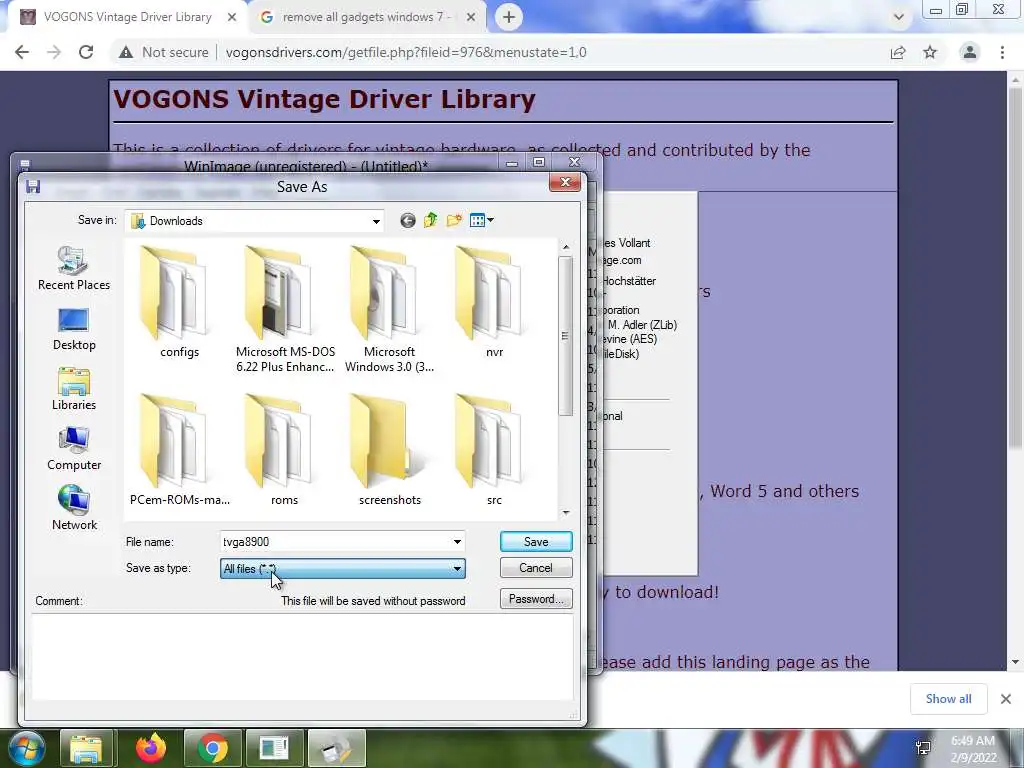Open Libraries from the places sidebar
This screenshot has height=768, width=1024.
pyautogui.click(x=74, y=389)
